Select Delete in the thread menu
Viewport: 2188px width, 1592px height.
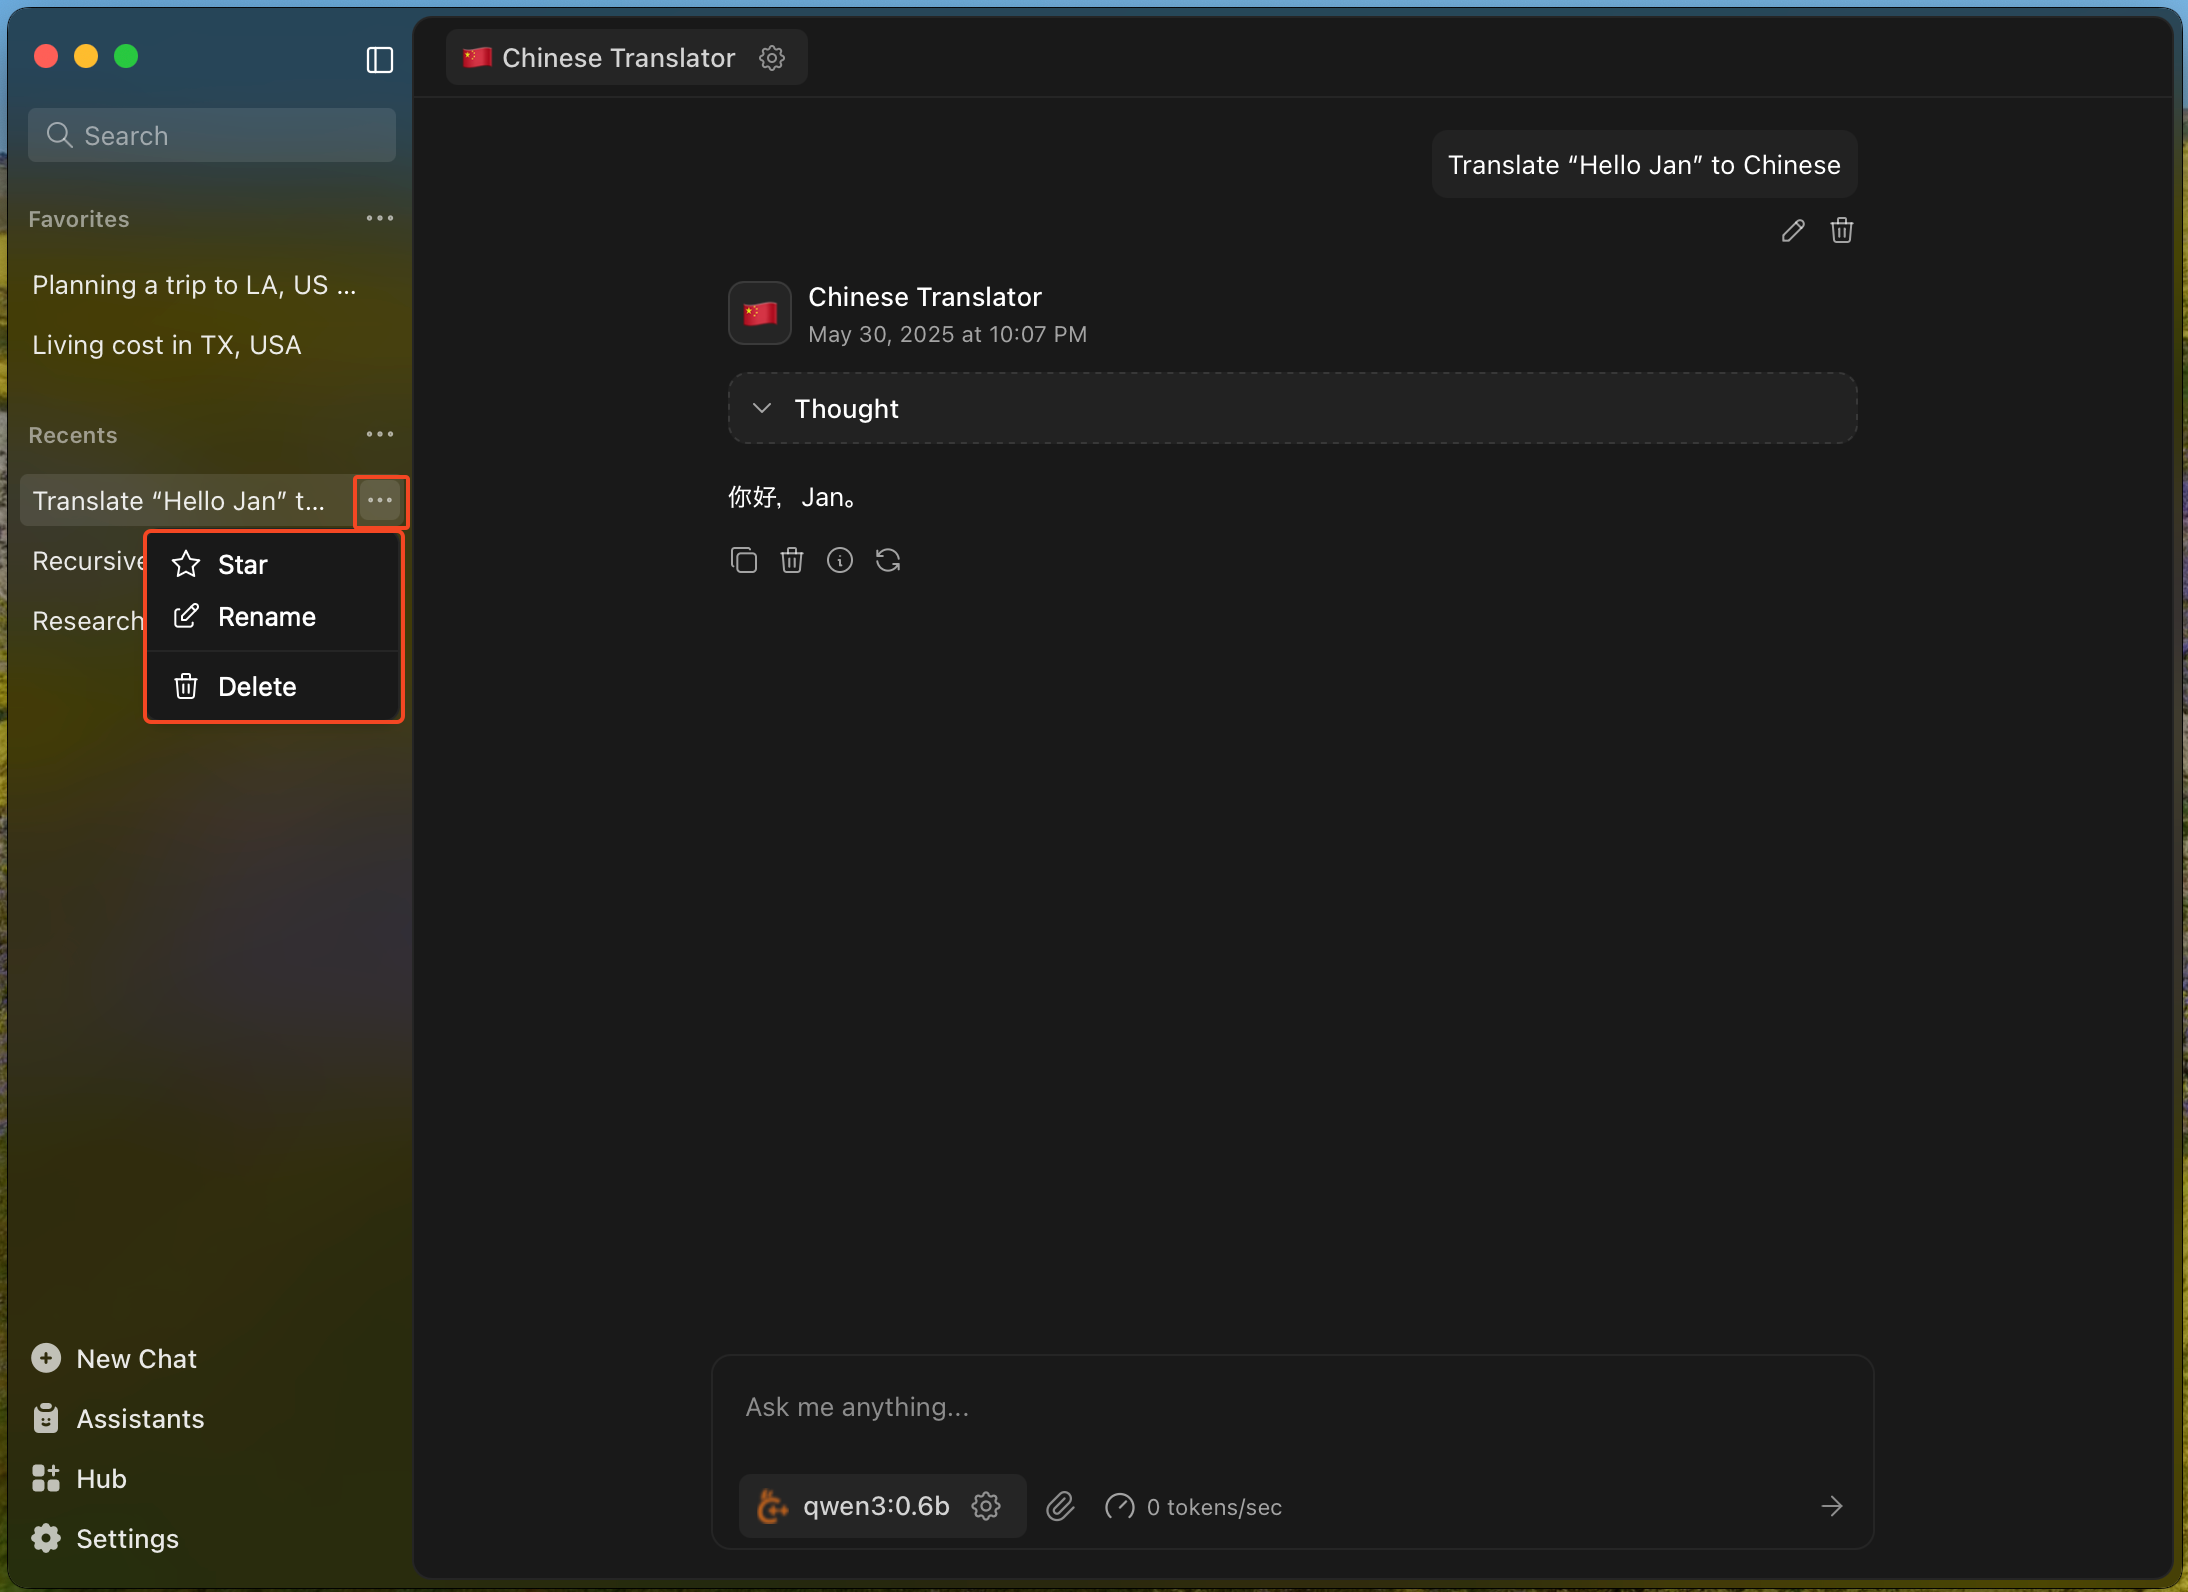pos(257,687)
